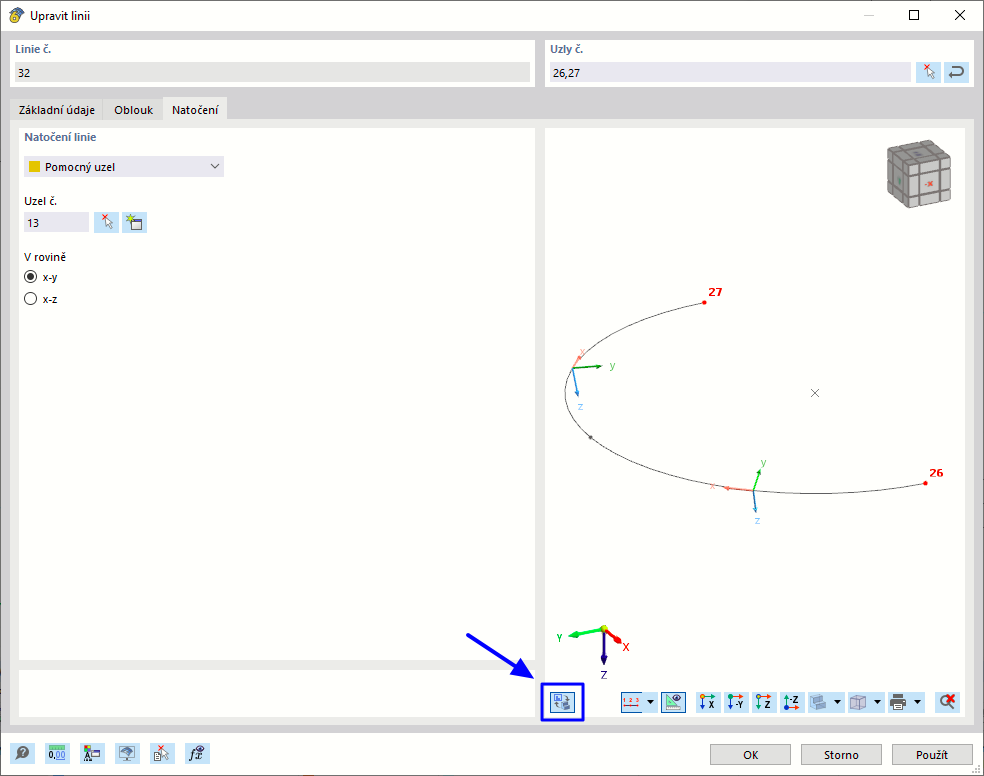Screen dimensions: 984x776
Task: Open the Pomocný uzel rotation type dropdown
Action: tap(124, 167)
